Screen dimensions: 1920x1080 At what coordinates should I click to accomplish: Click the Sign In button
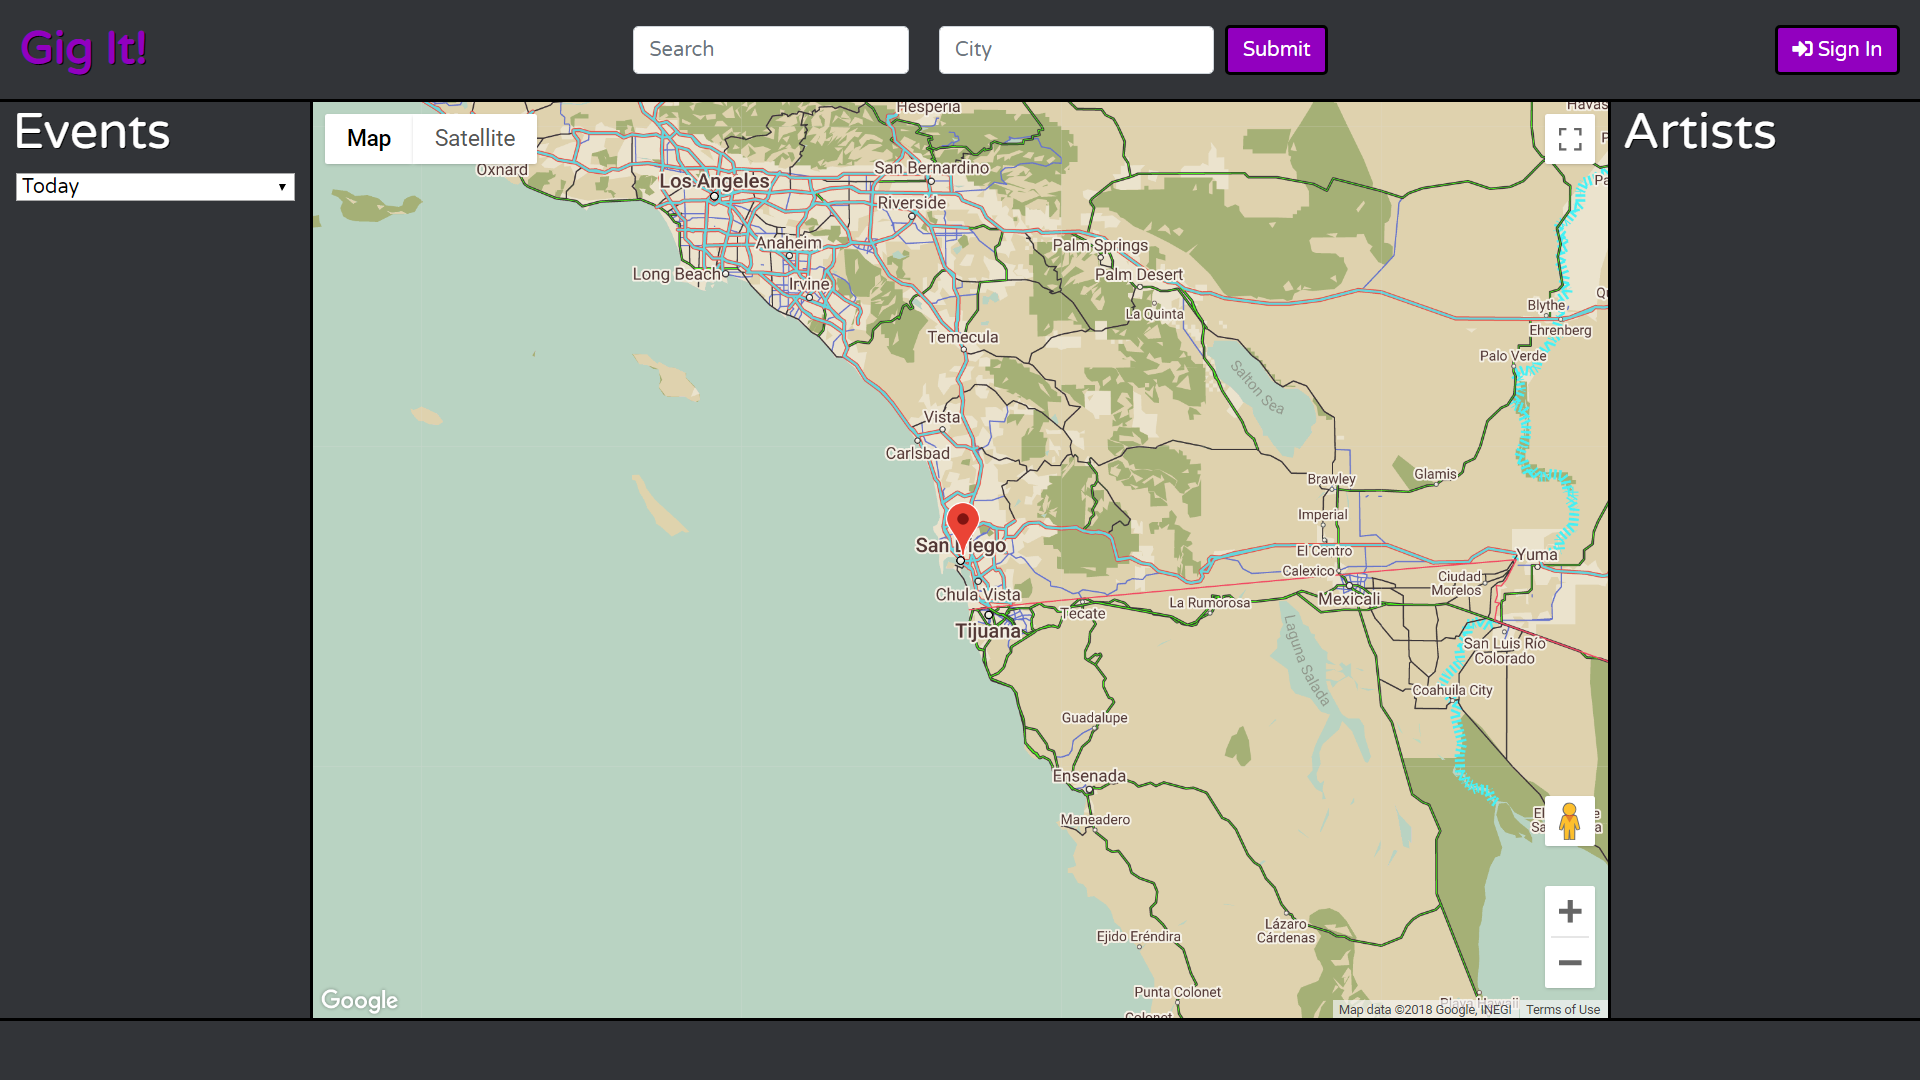click(1836, 50)
